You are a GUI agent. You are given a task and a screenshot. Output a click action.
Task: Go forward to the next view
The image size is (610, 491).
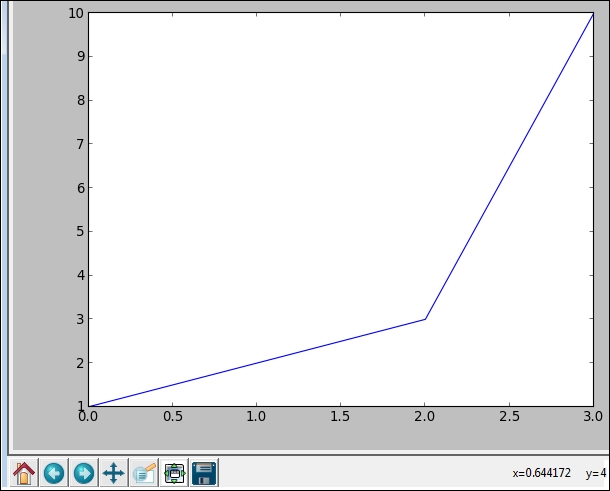click(84, 473)
